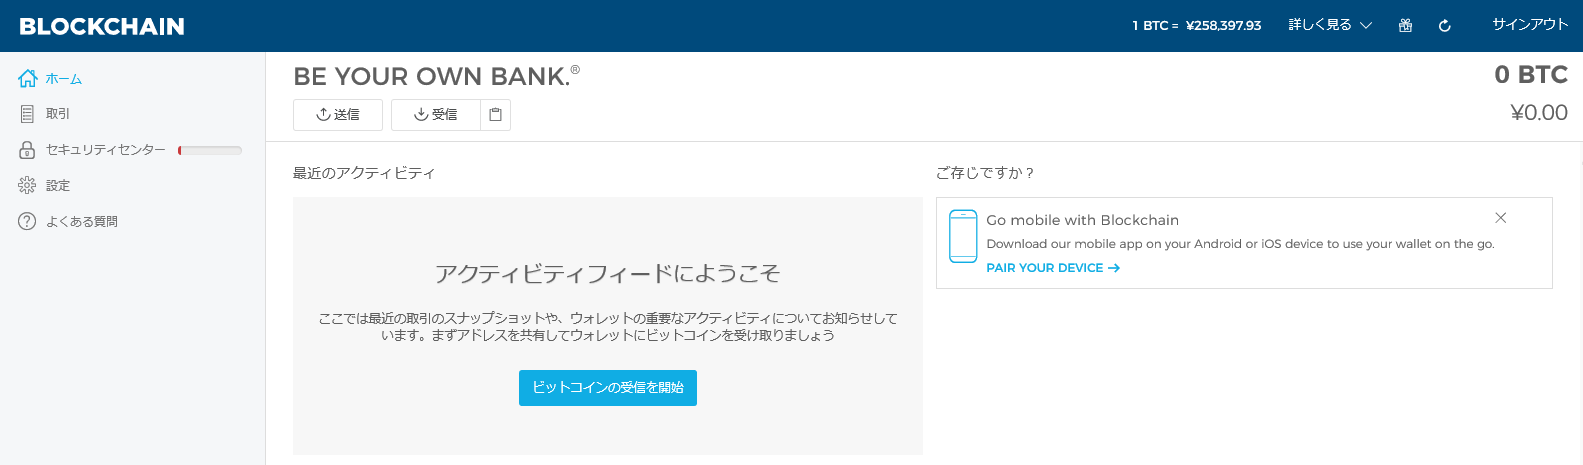Click the blue ビットコインの受信を開始 button
The image size is (1583, 465).
tap(607, 388)
